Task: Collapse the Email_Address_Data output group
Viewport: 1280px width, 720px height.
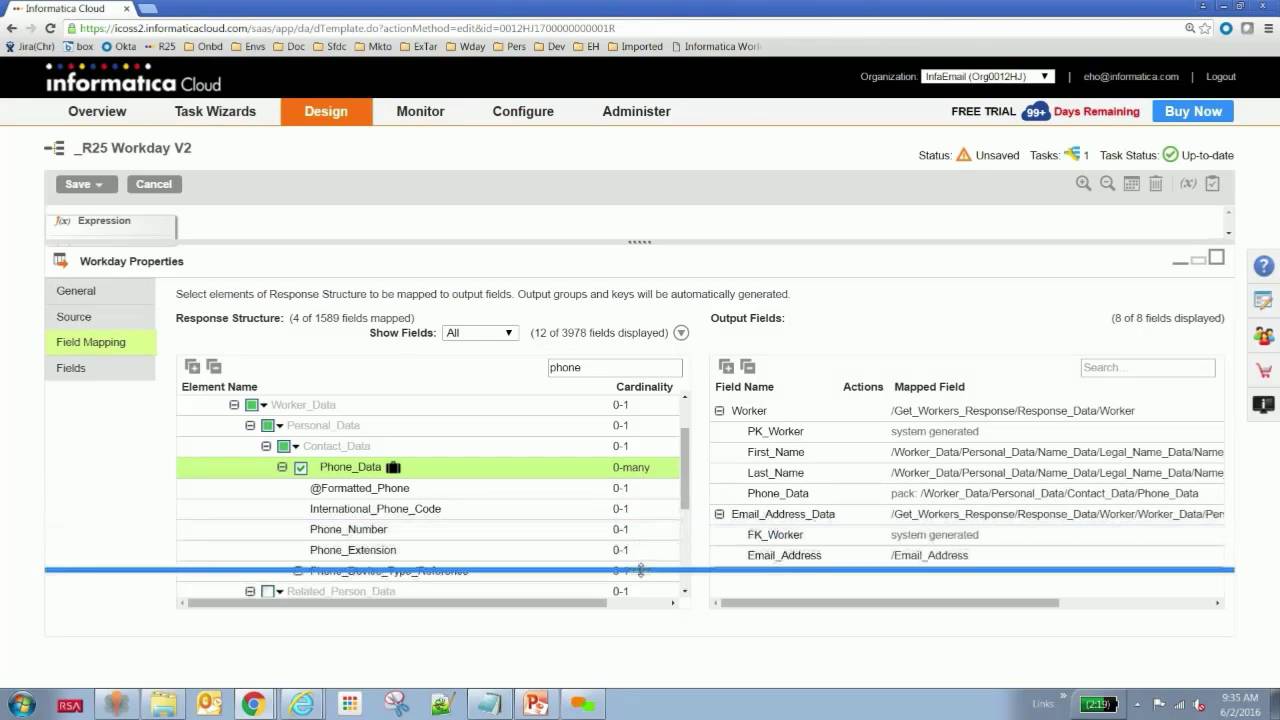Action: 719,514
